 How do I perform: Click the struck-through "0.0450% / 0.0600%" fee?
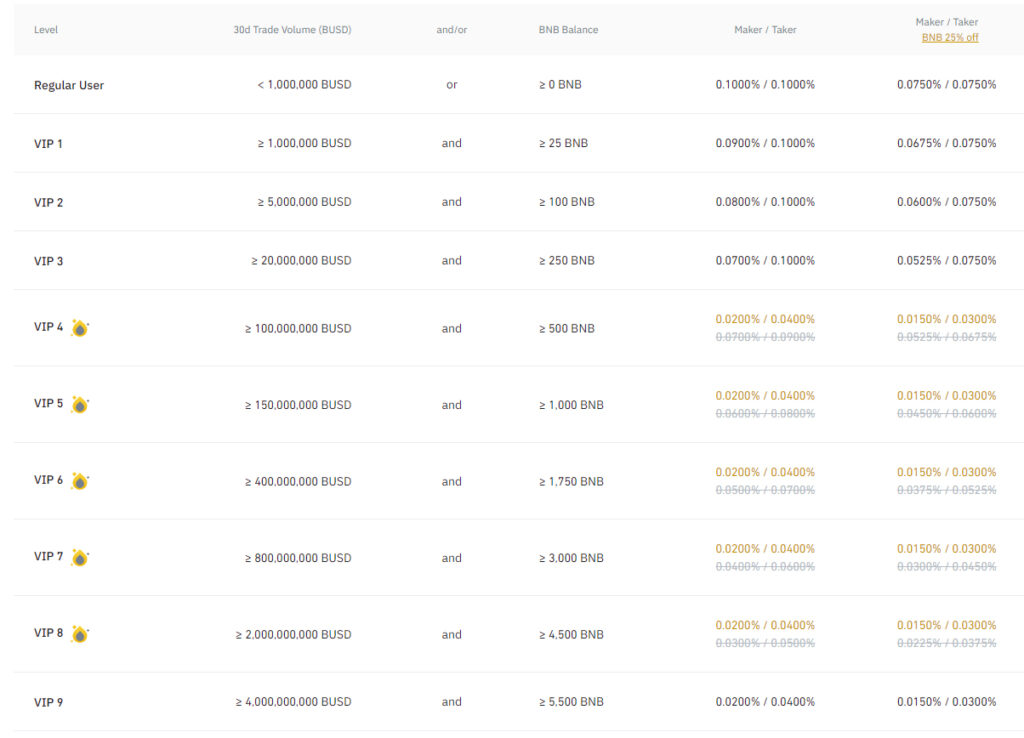946,413
